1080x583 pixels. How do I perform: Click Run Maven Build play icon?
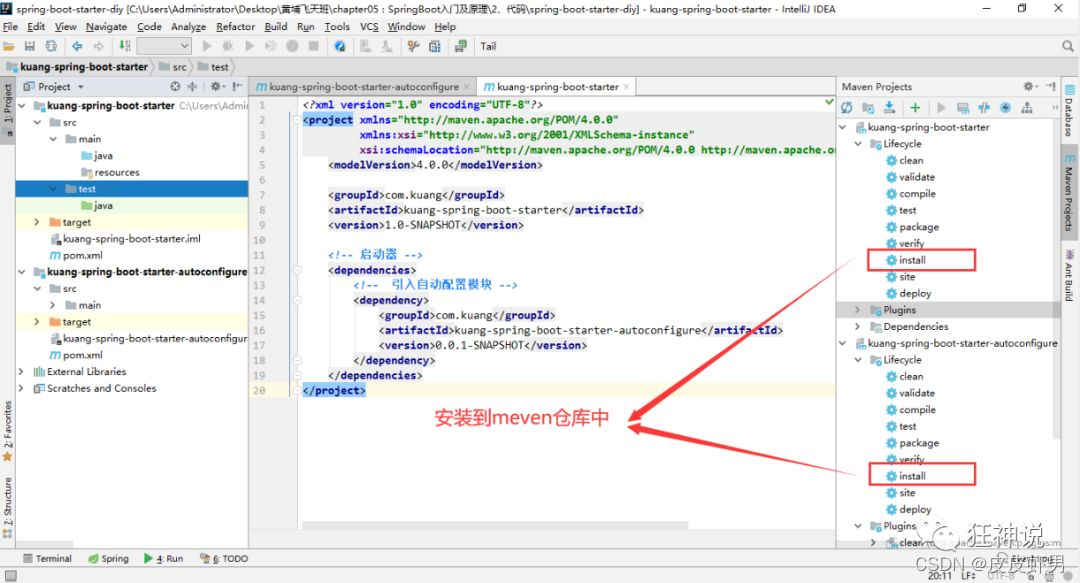pos(941,108)
